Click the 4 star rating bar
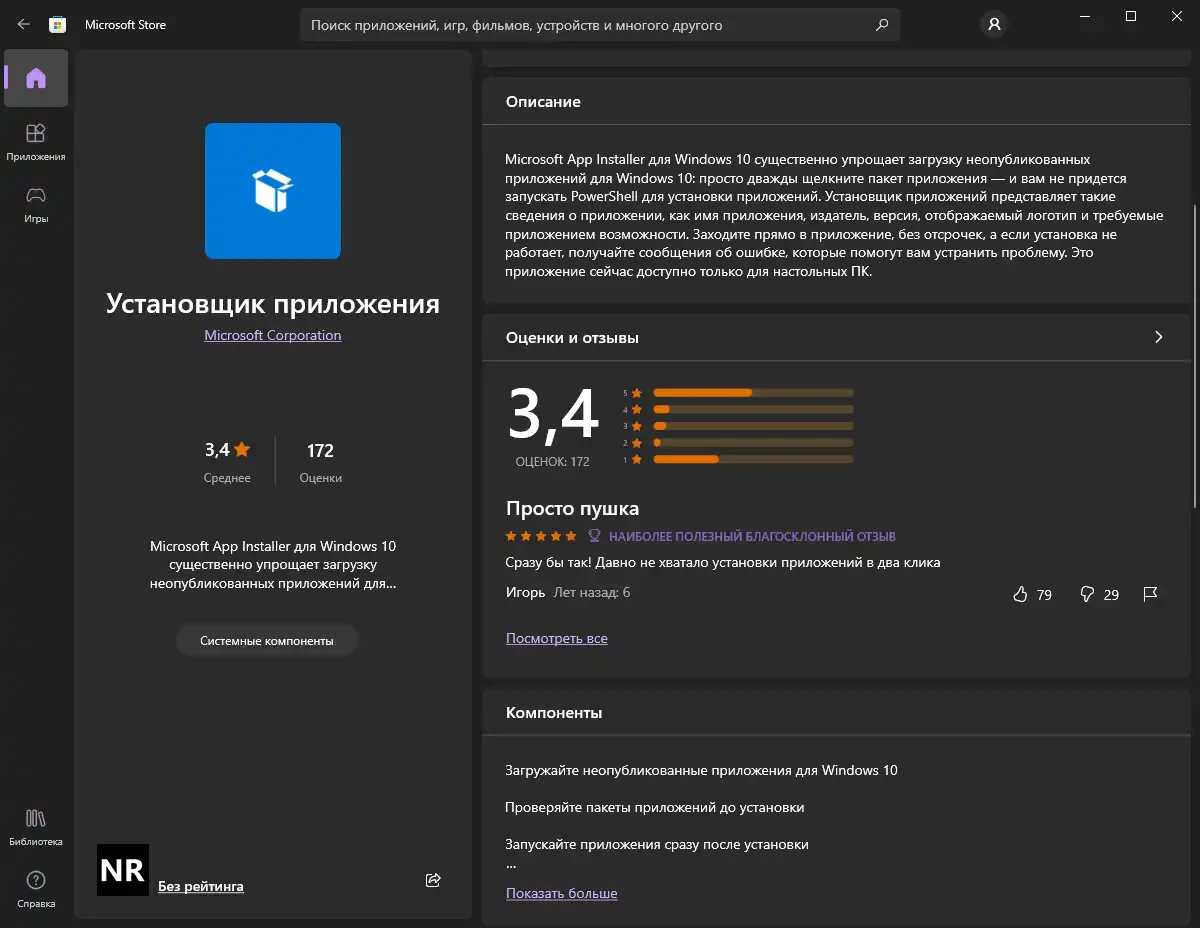Screen dimensions: 1200x928 753,409
